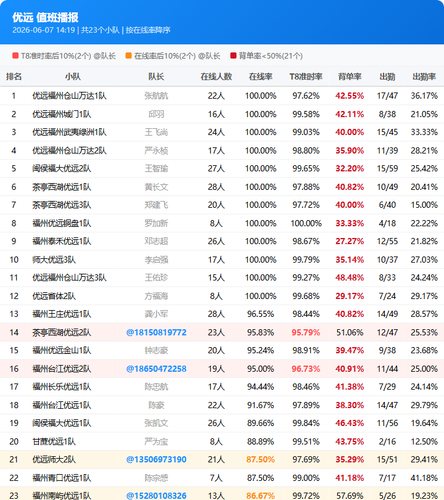
Task: Click the 94.44% online rate in rank 17
Action: coord(261,387)
